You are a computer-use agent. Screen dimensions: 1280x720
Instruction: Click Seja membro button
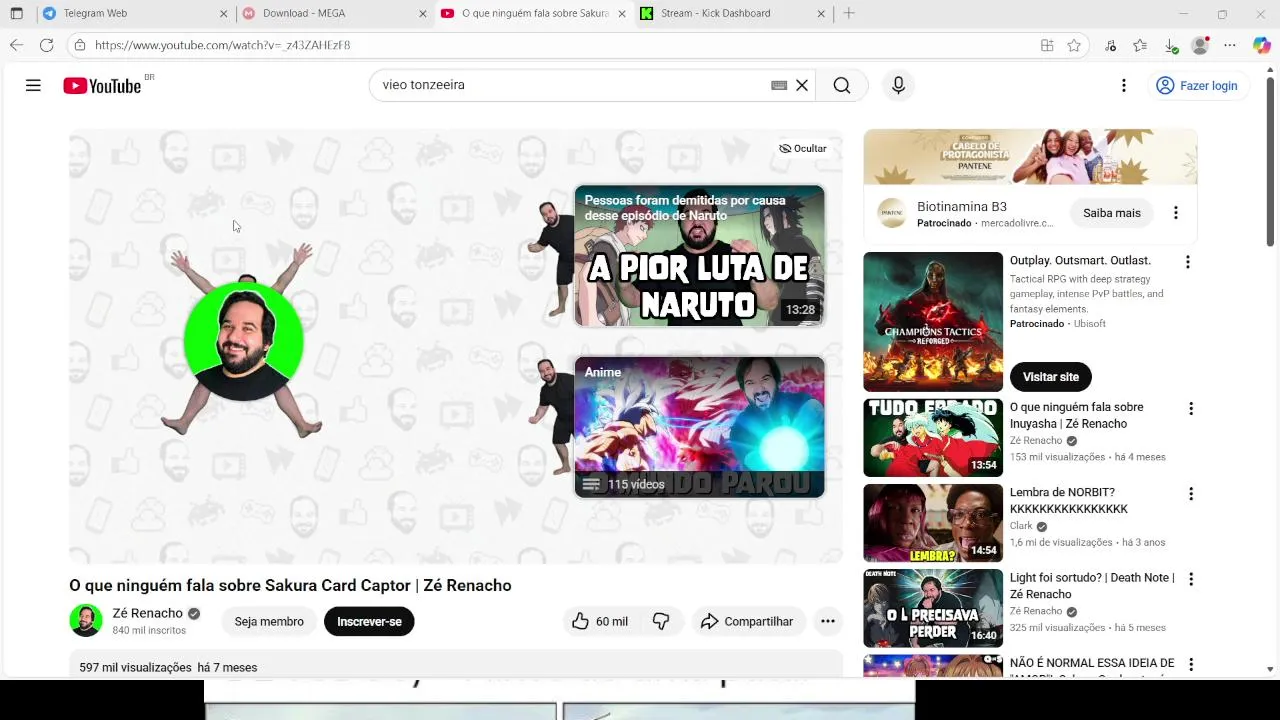coord(269,622)
